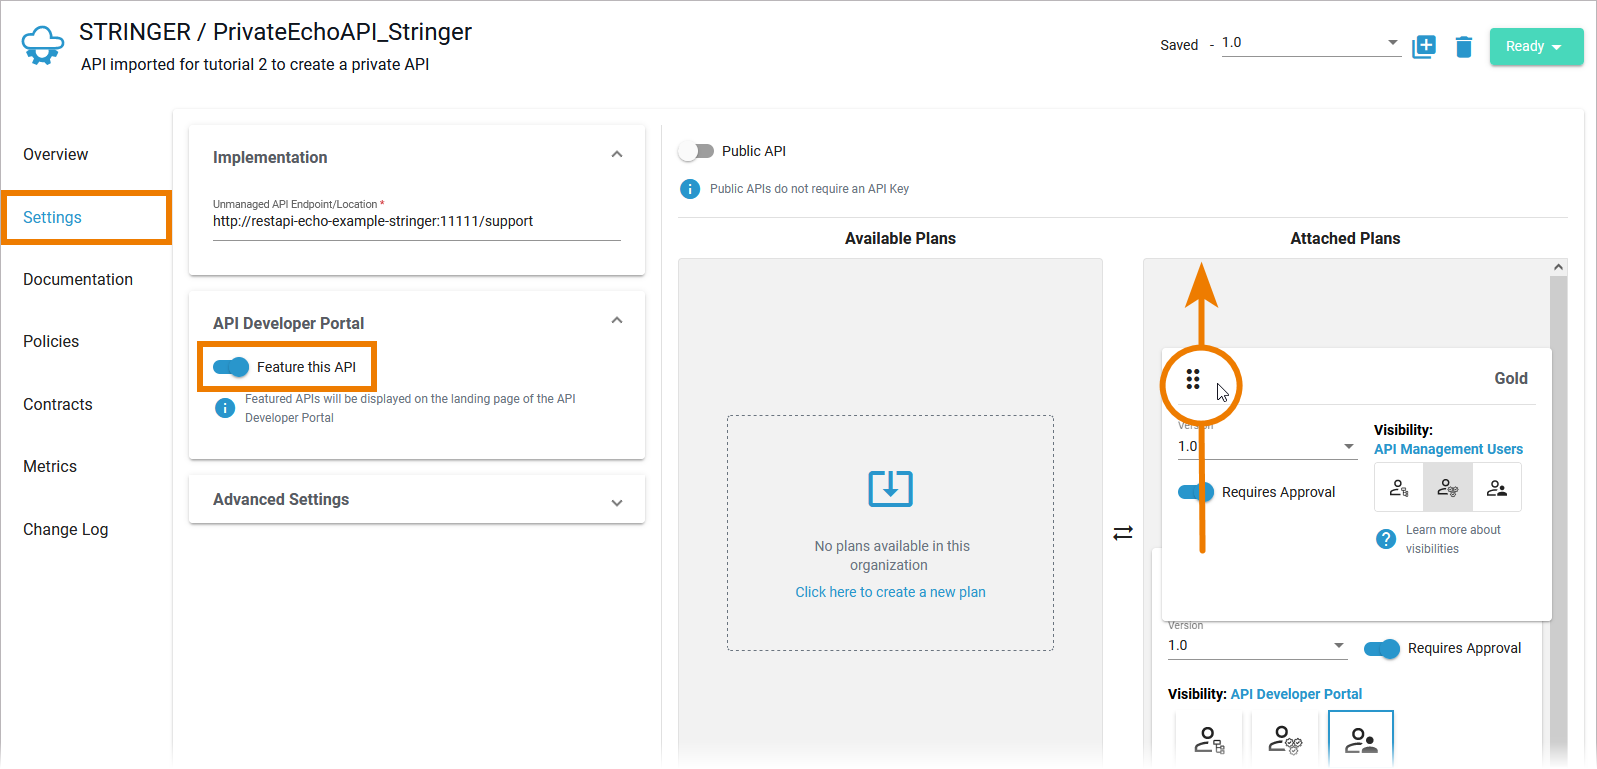Select the first visibility icon in Gold plan

click(1399, 488)
